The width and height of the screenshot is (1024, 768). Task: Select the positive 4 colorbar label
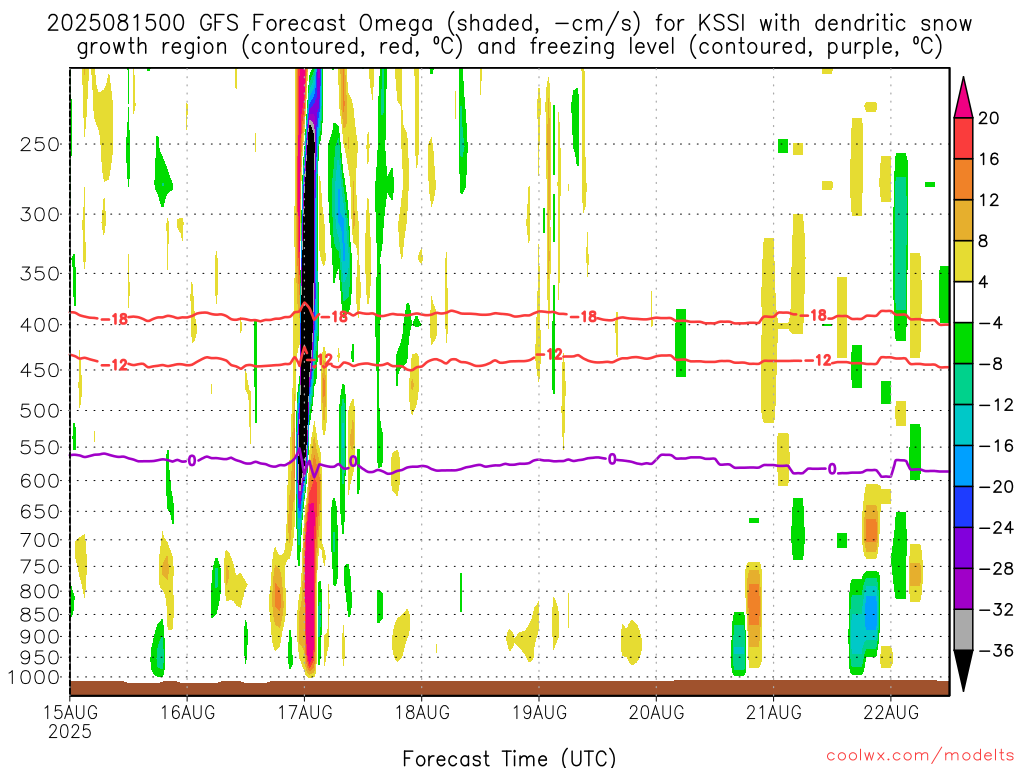[984, 282]
